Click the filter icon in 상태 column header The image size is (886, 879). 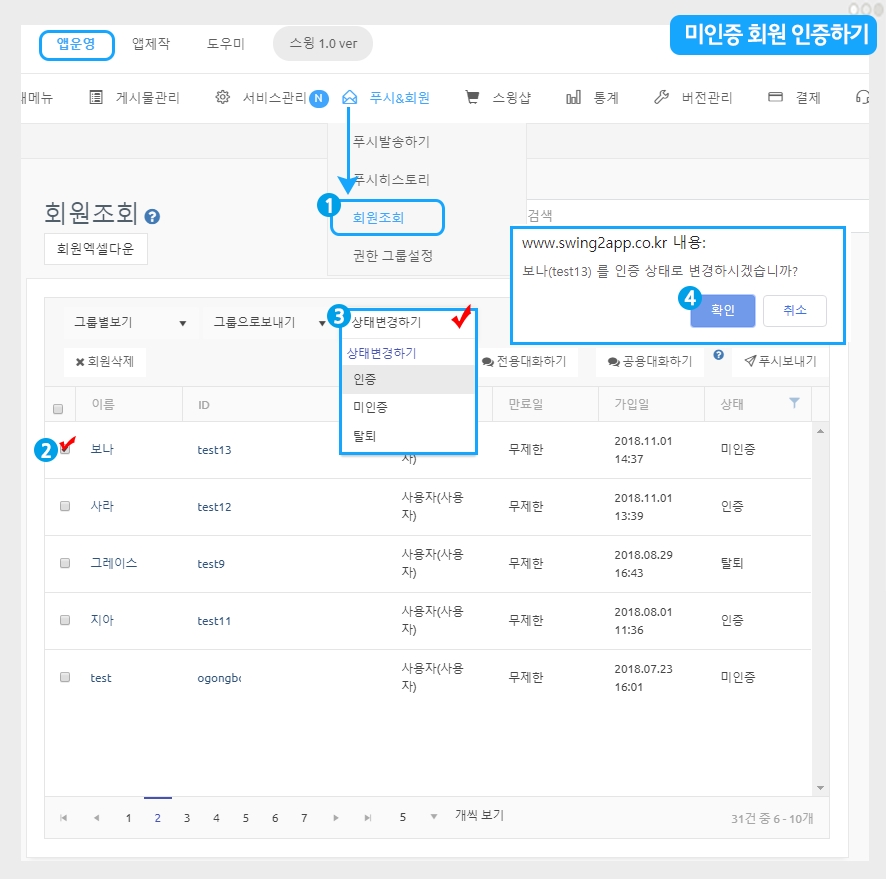[794, 403]
